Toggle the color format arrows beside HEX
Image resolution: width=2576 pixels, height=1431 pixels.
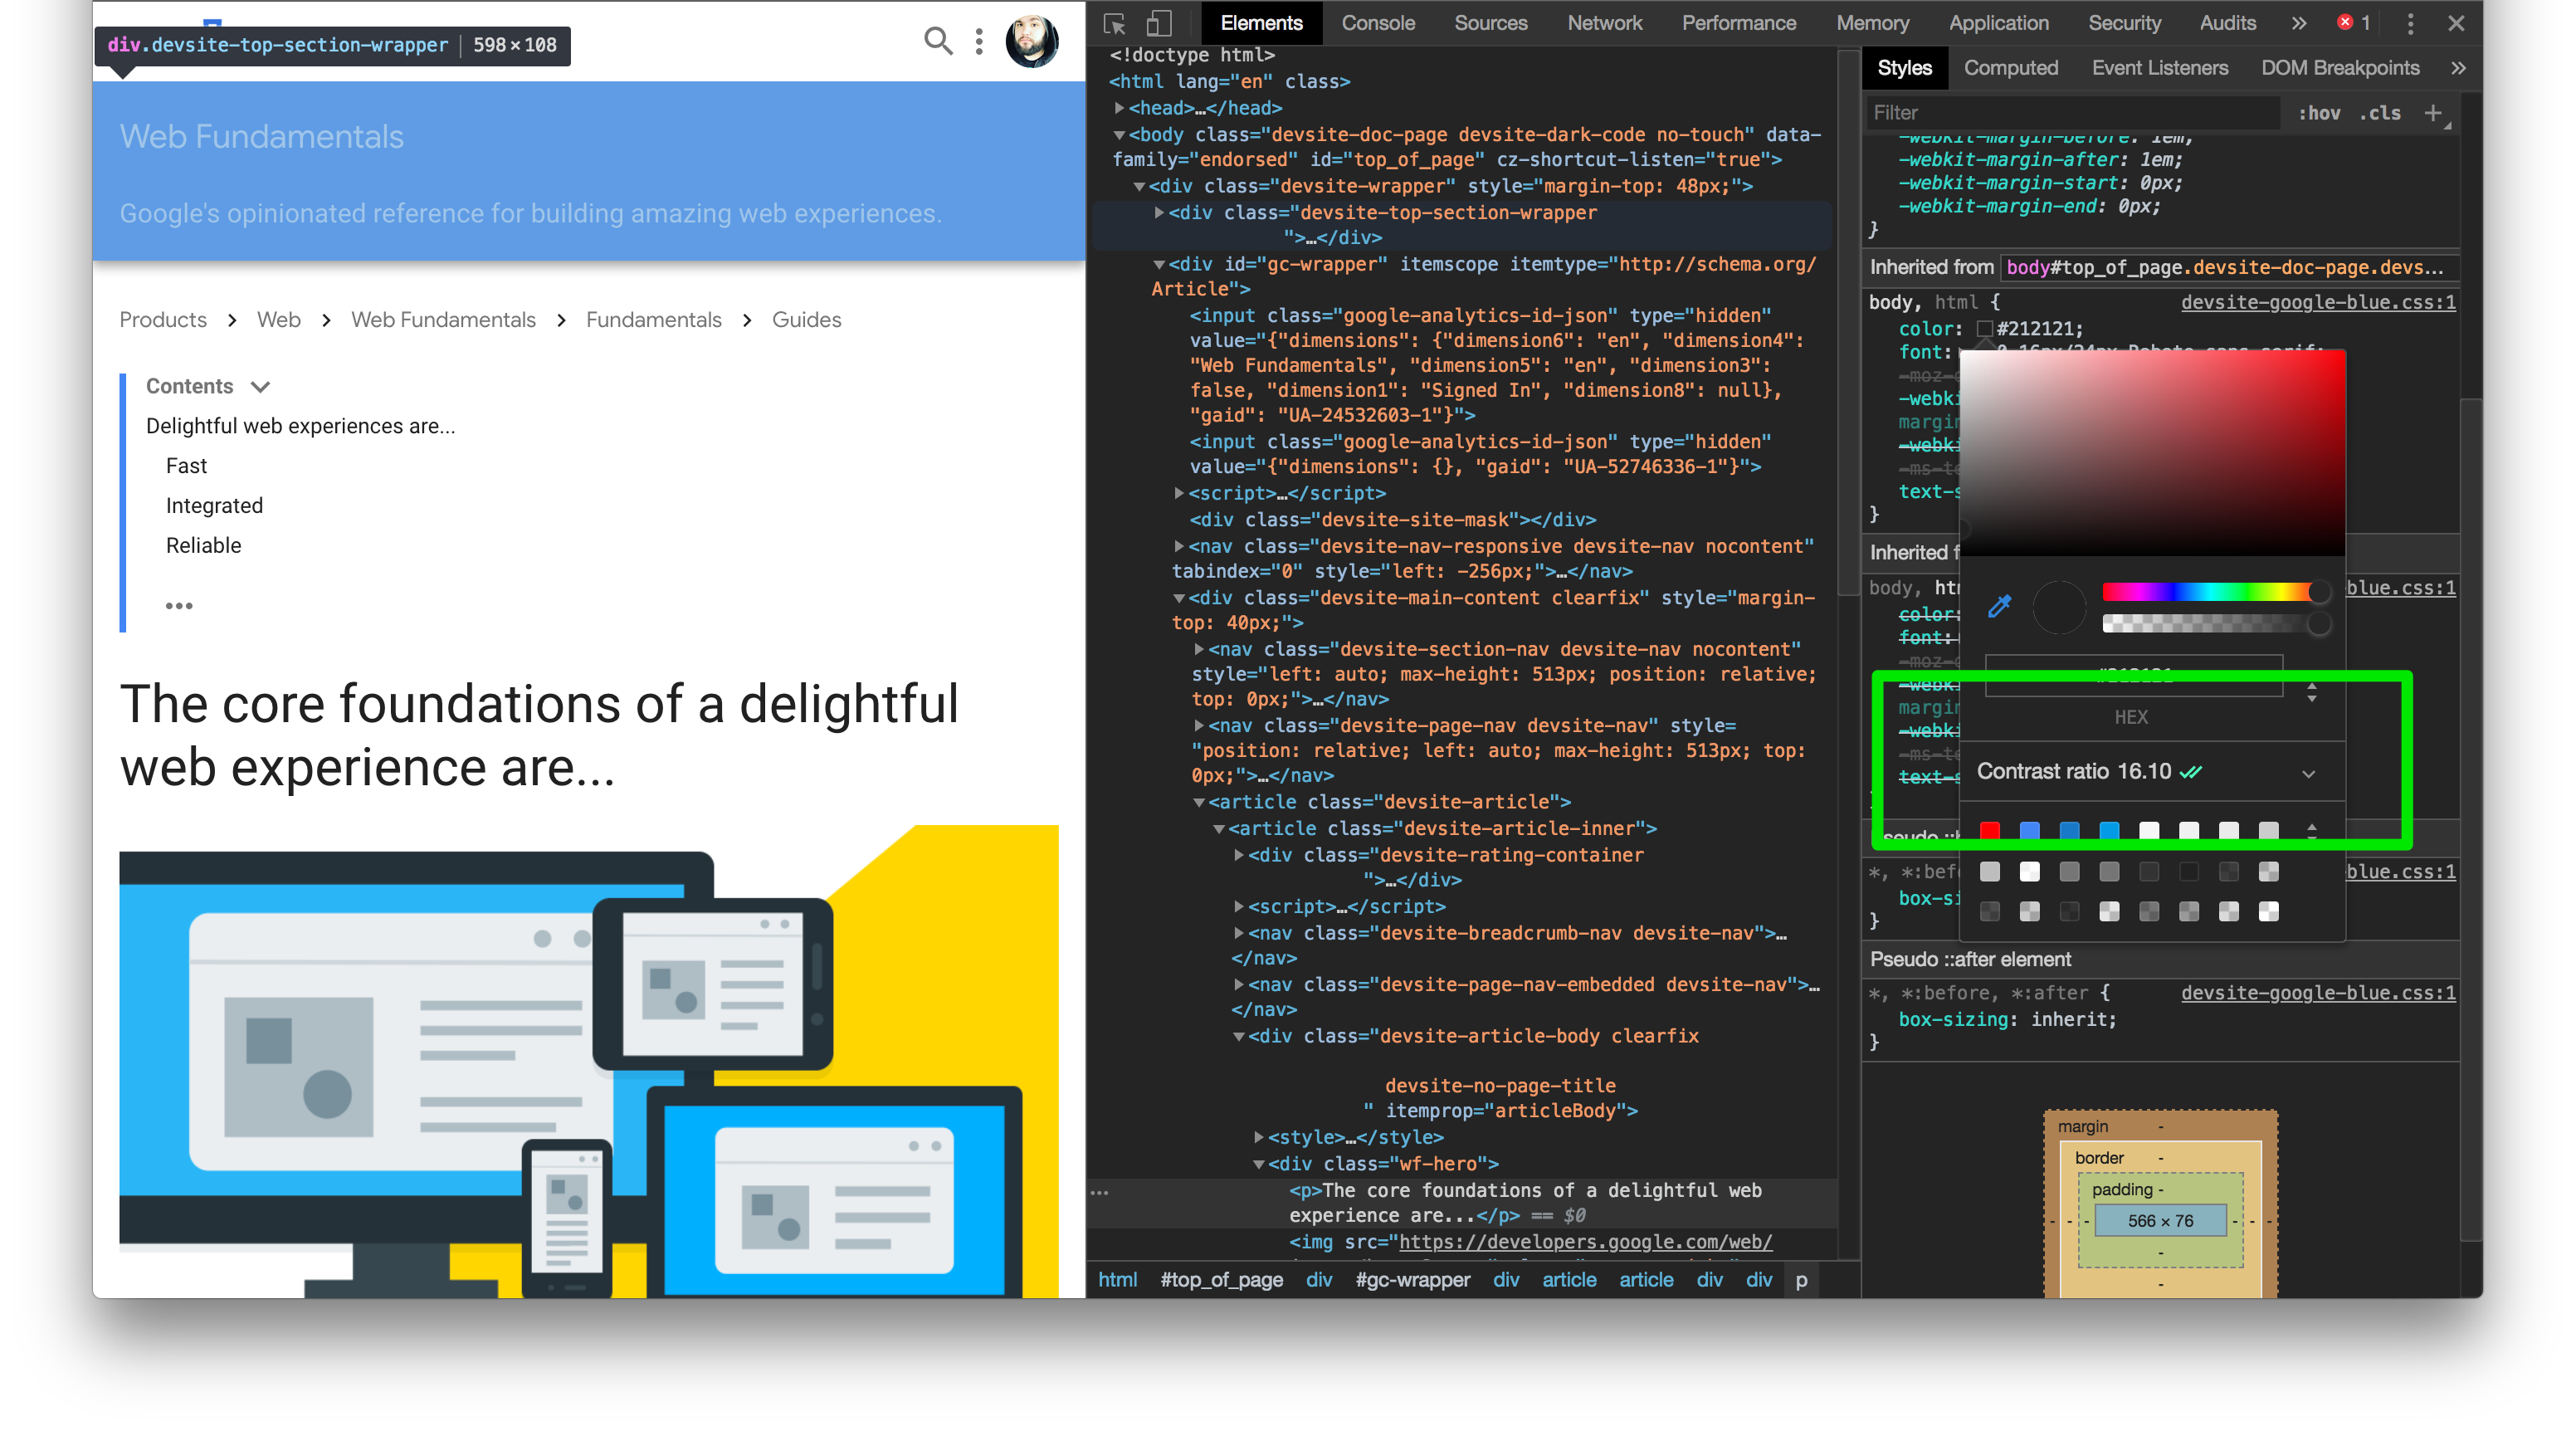(2312, 691)
